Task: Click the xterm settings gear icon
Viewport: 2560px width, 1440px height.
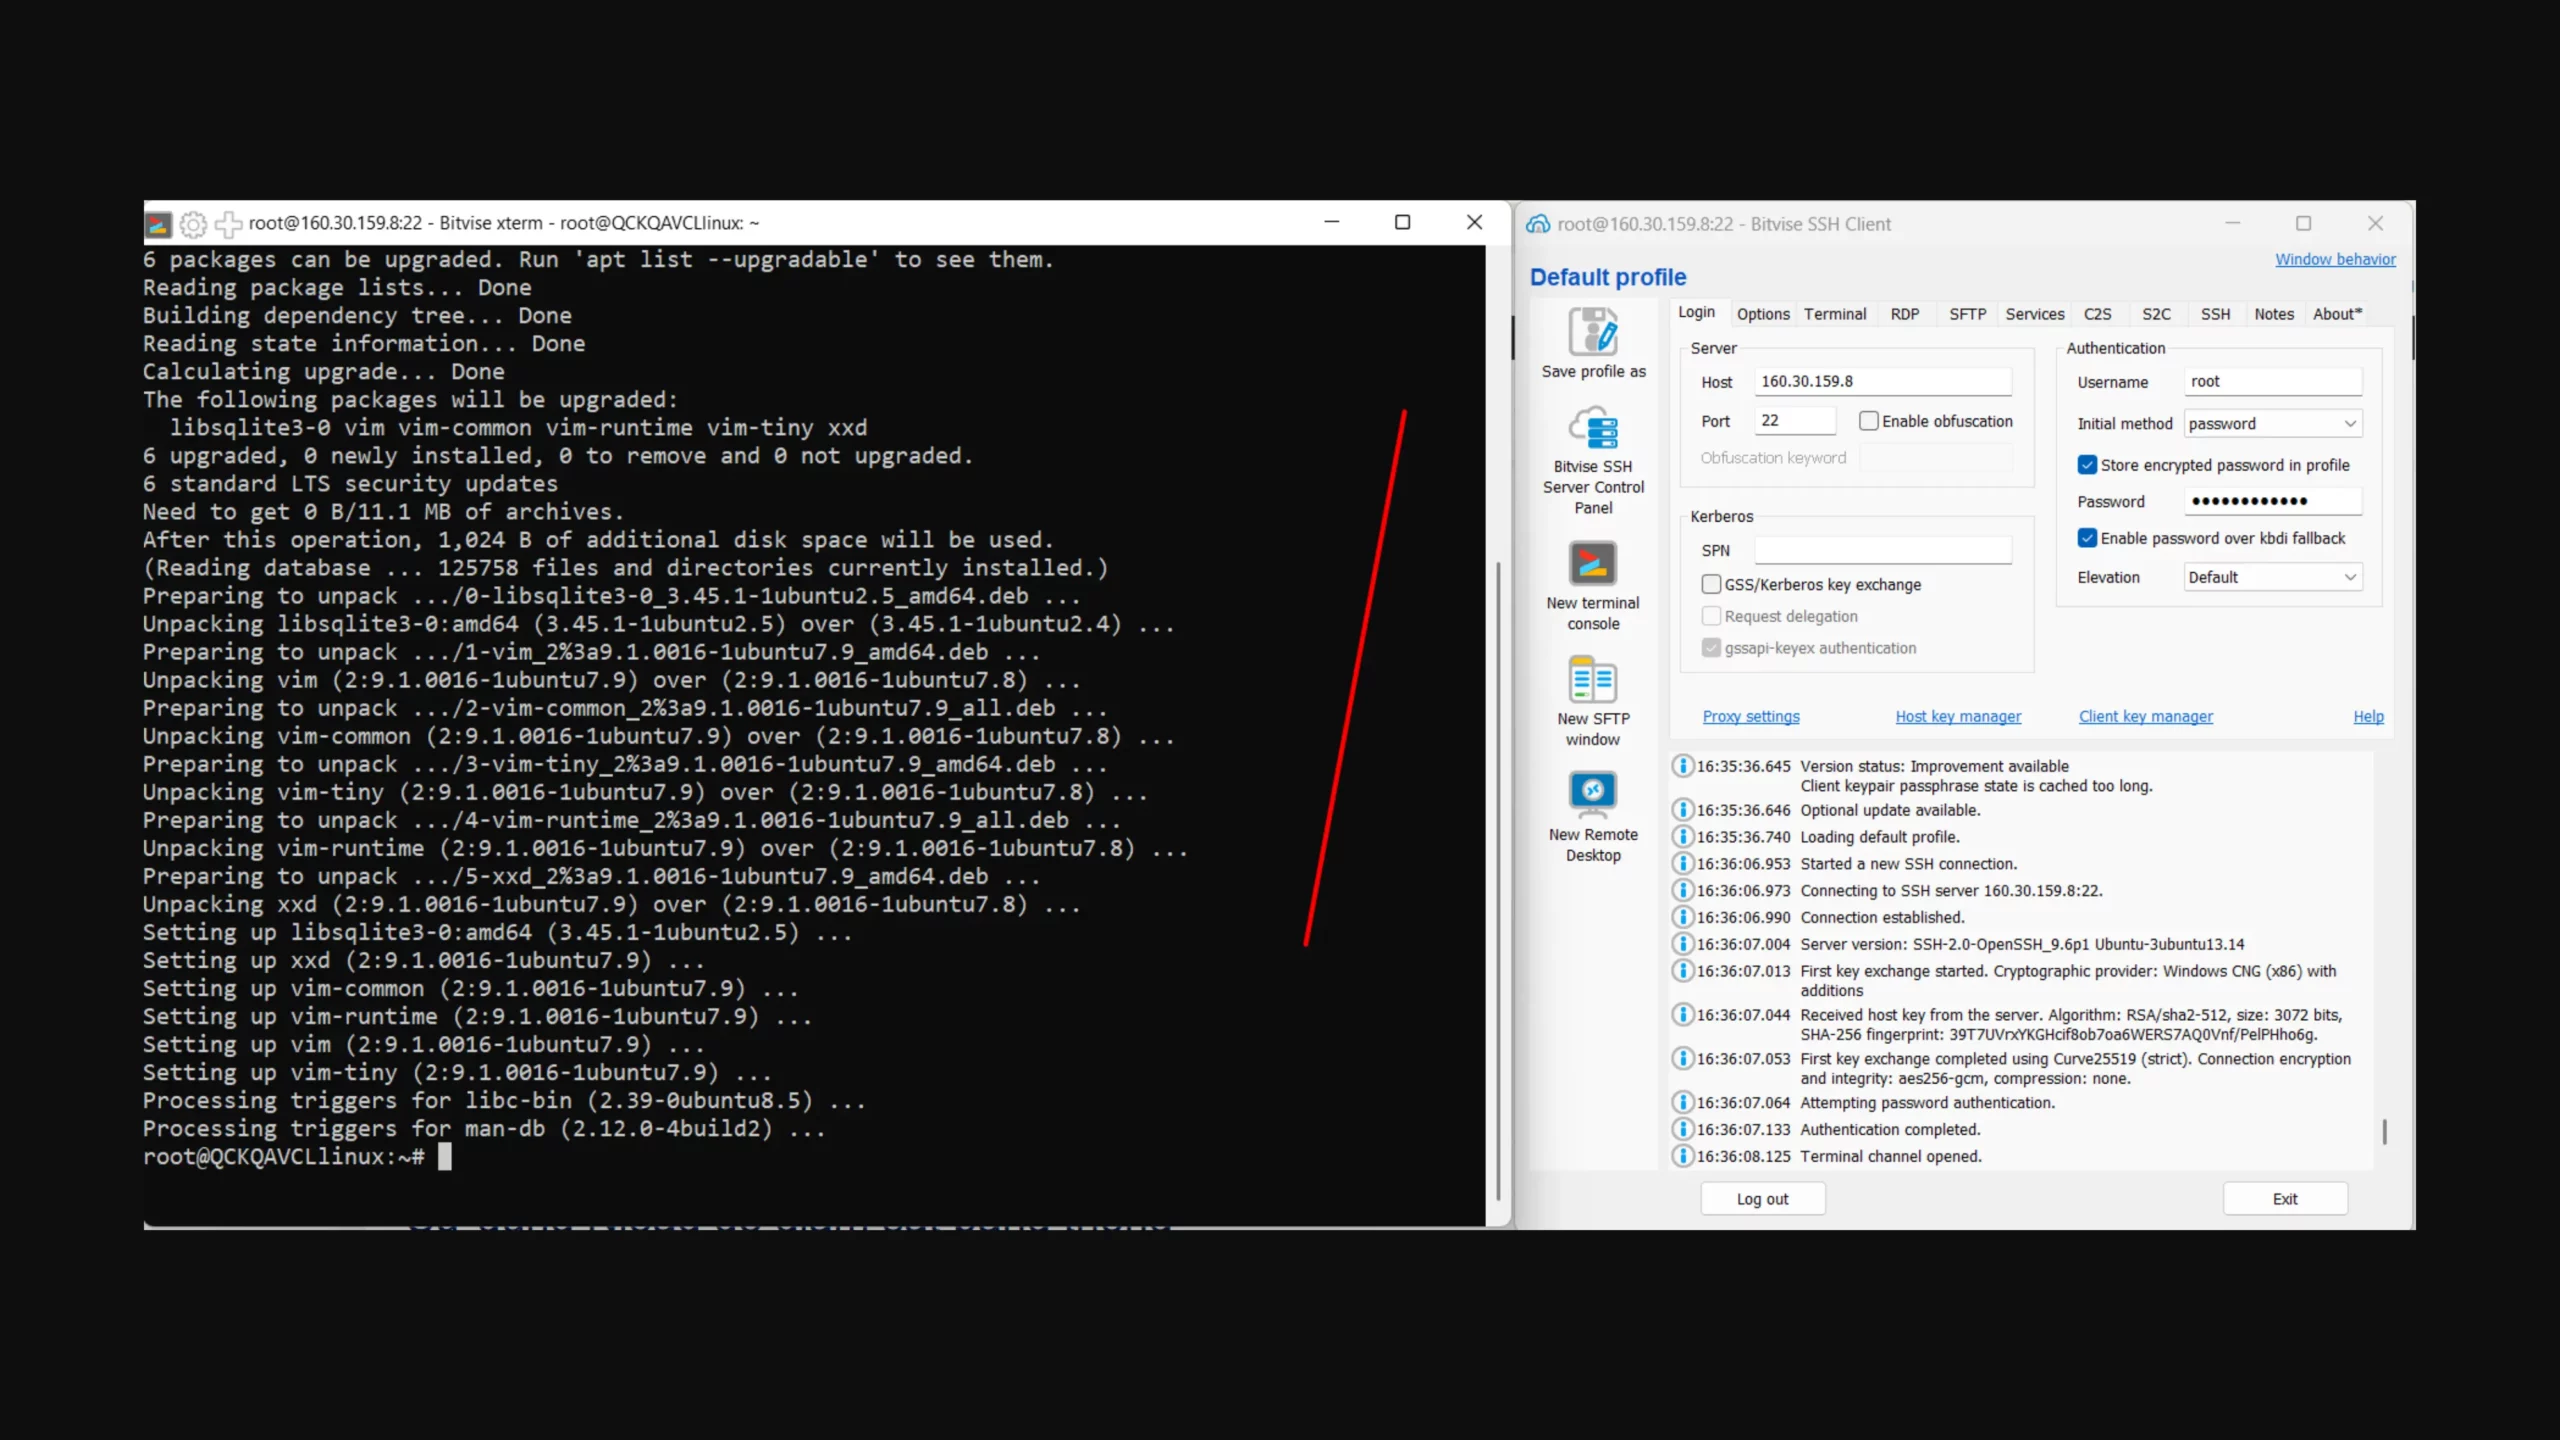Action: [x=193, y=224]
